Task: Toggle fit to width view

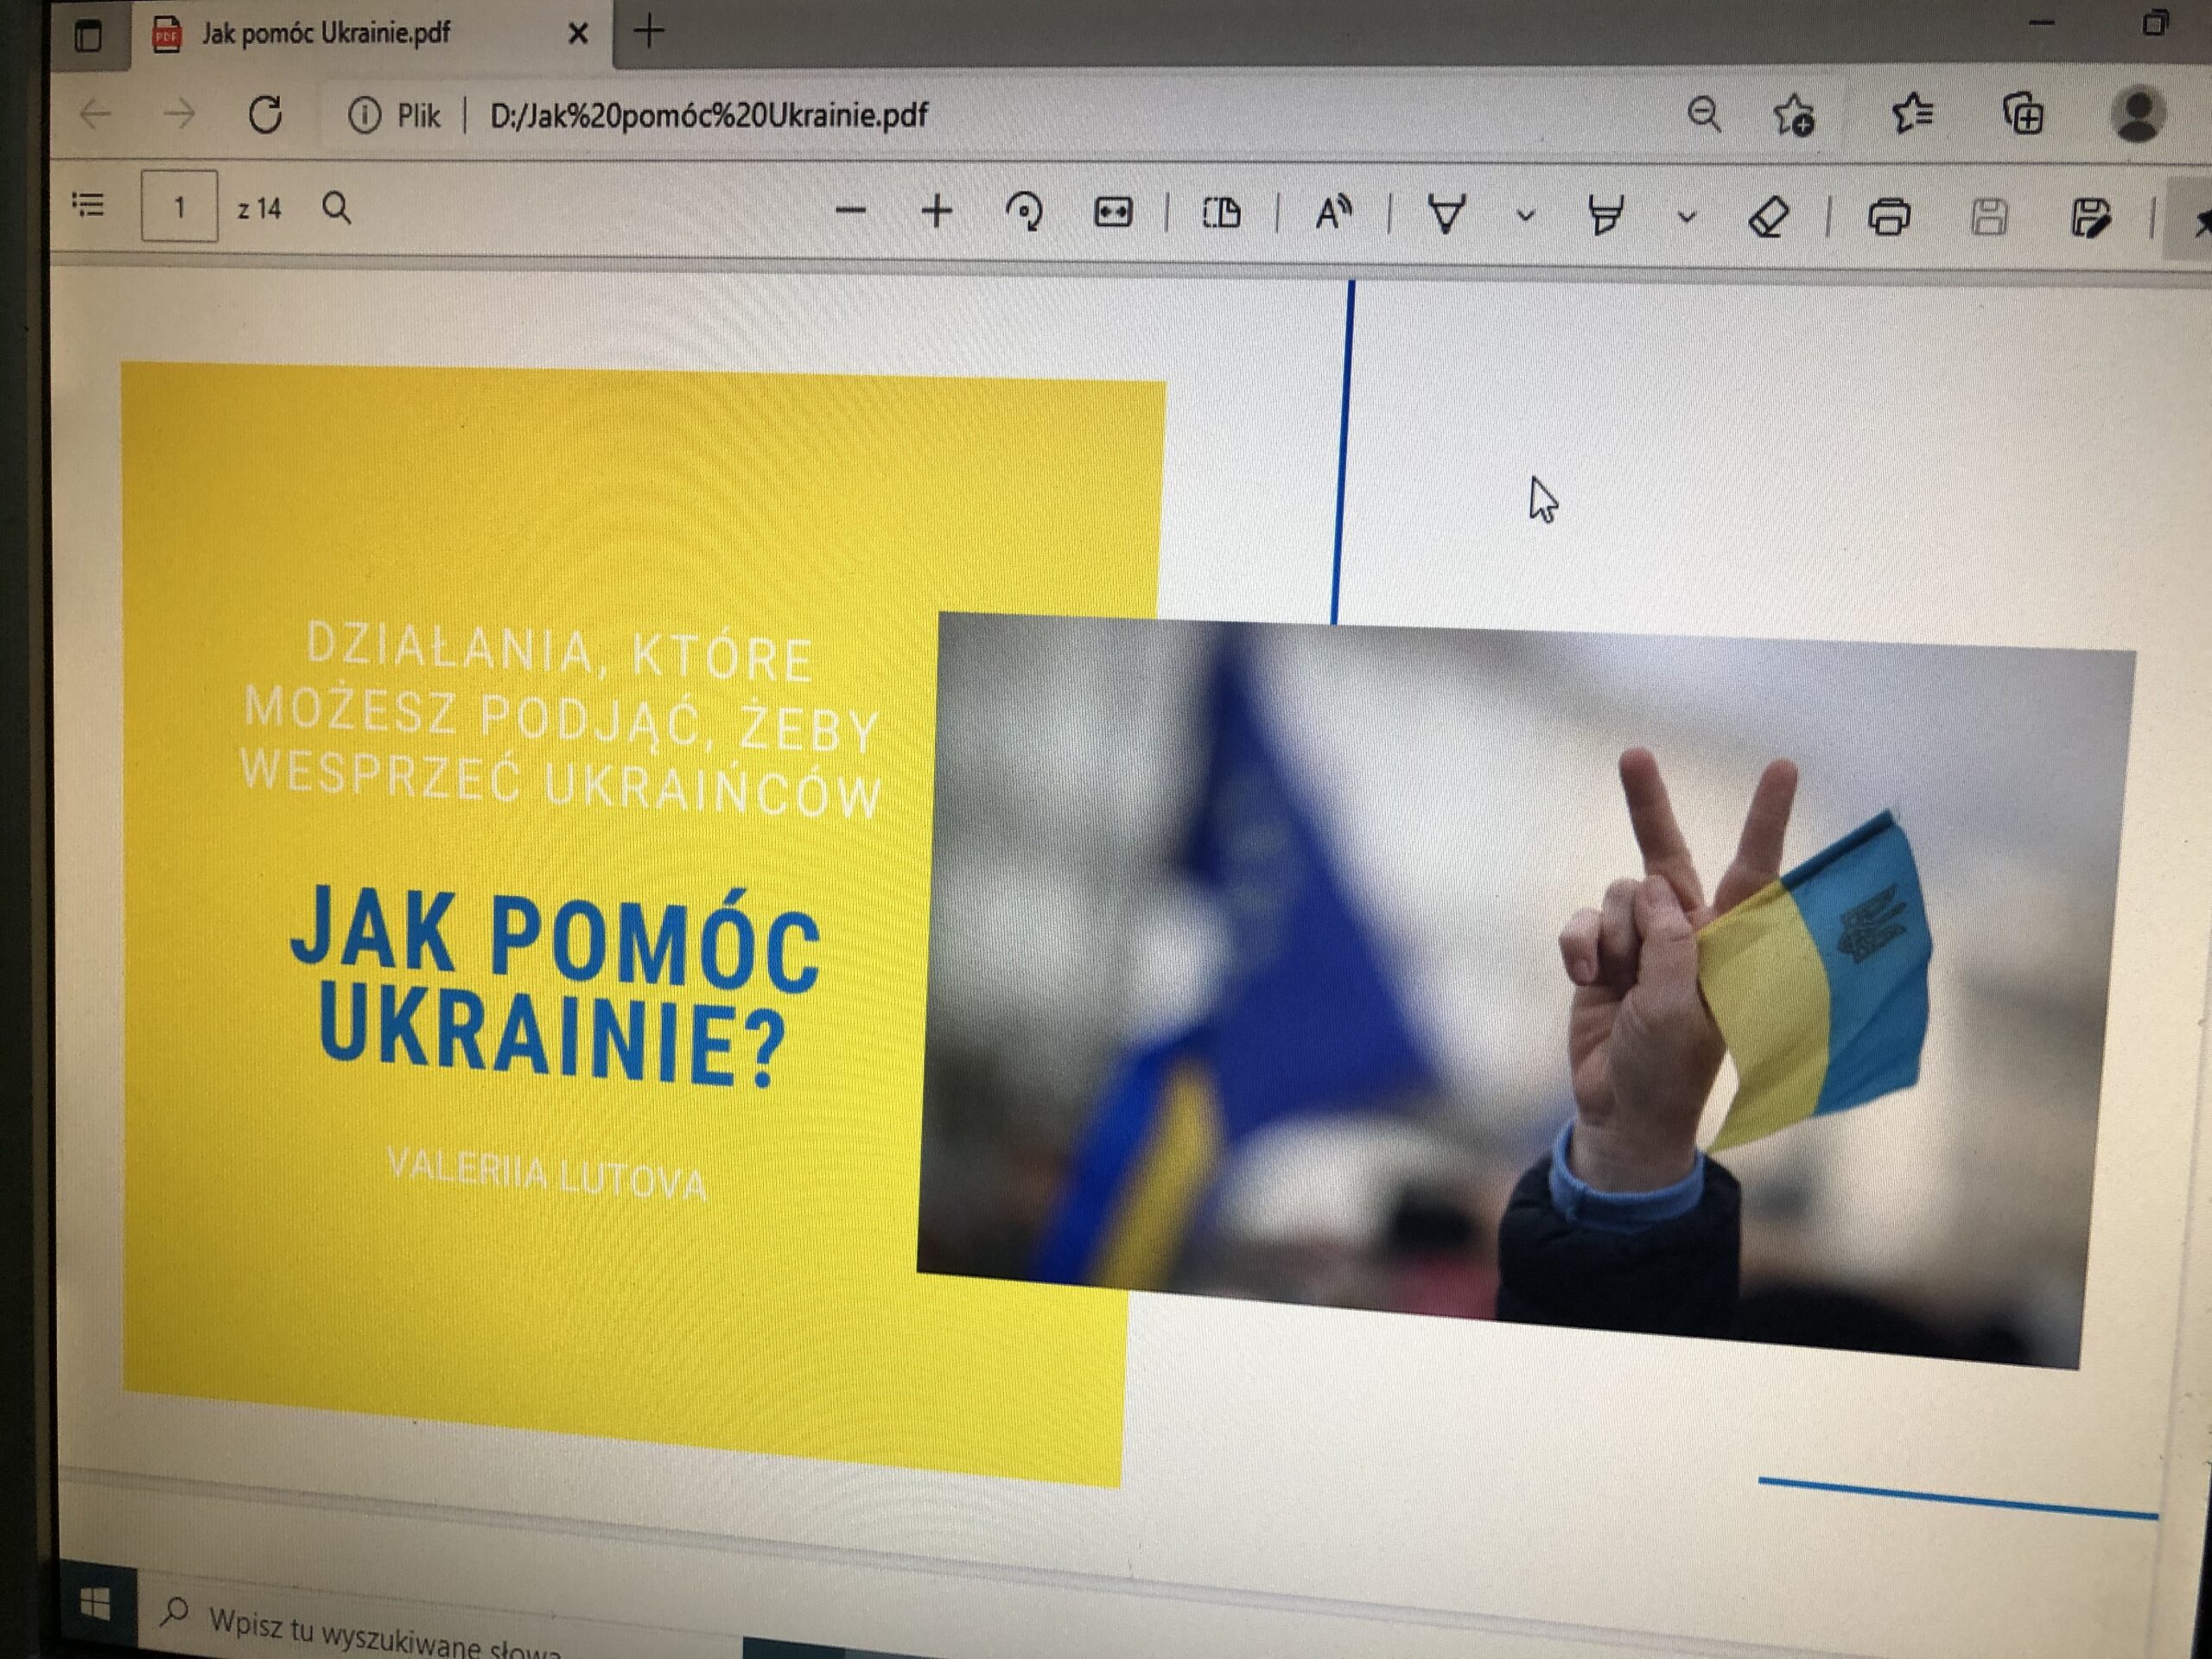Action: 1112,212
